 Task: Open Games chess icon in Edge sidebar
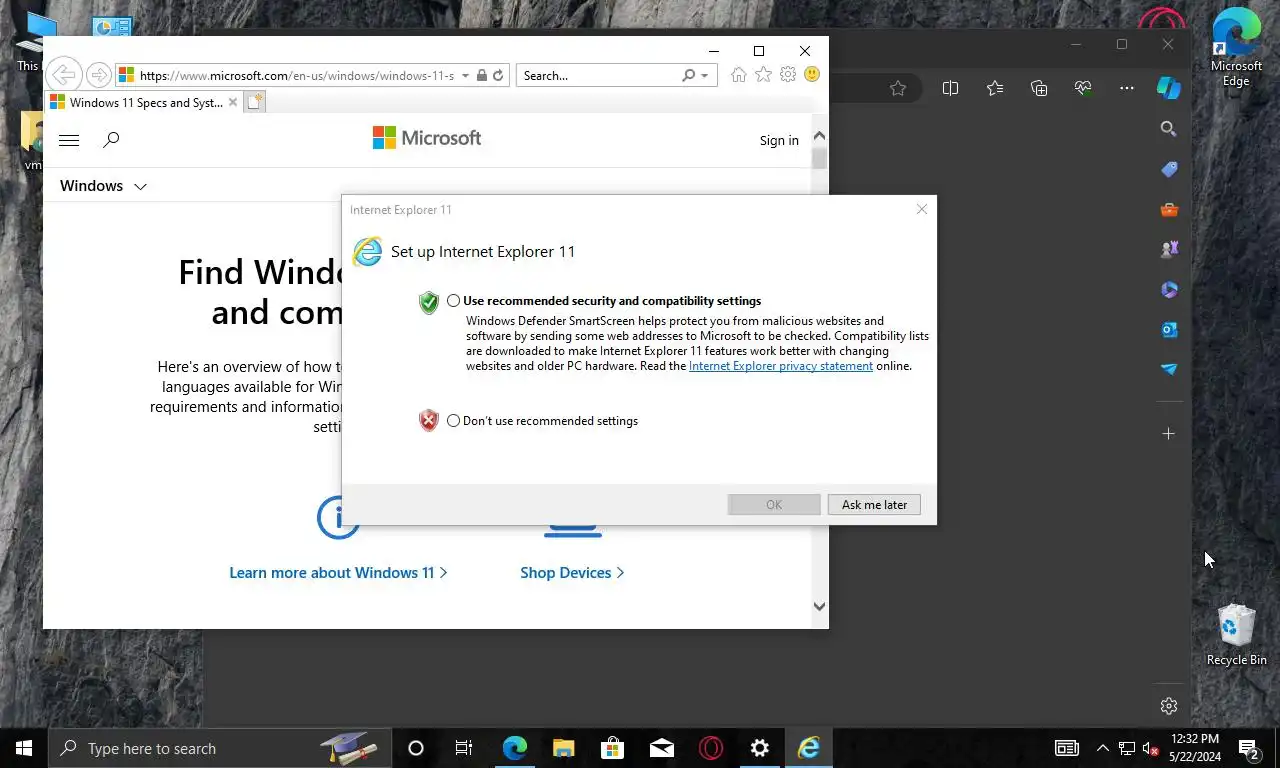pyautogui.click(x=1169, y=249)
